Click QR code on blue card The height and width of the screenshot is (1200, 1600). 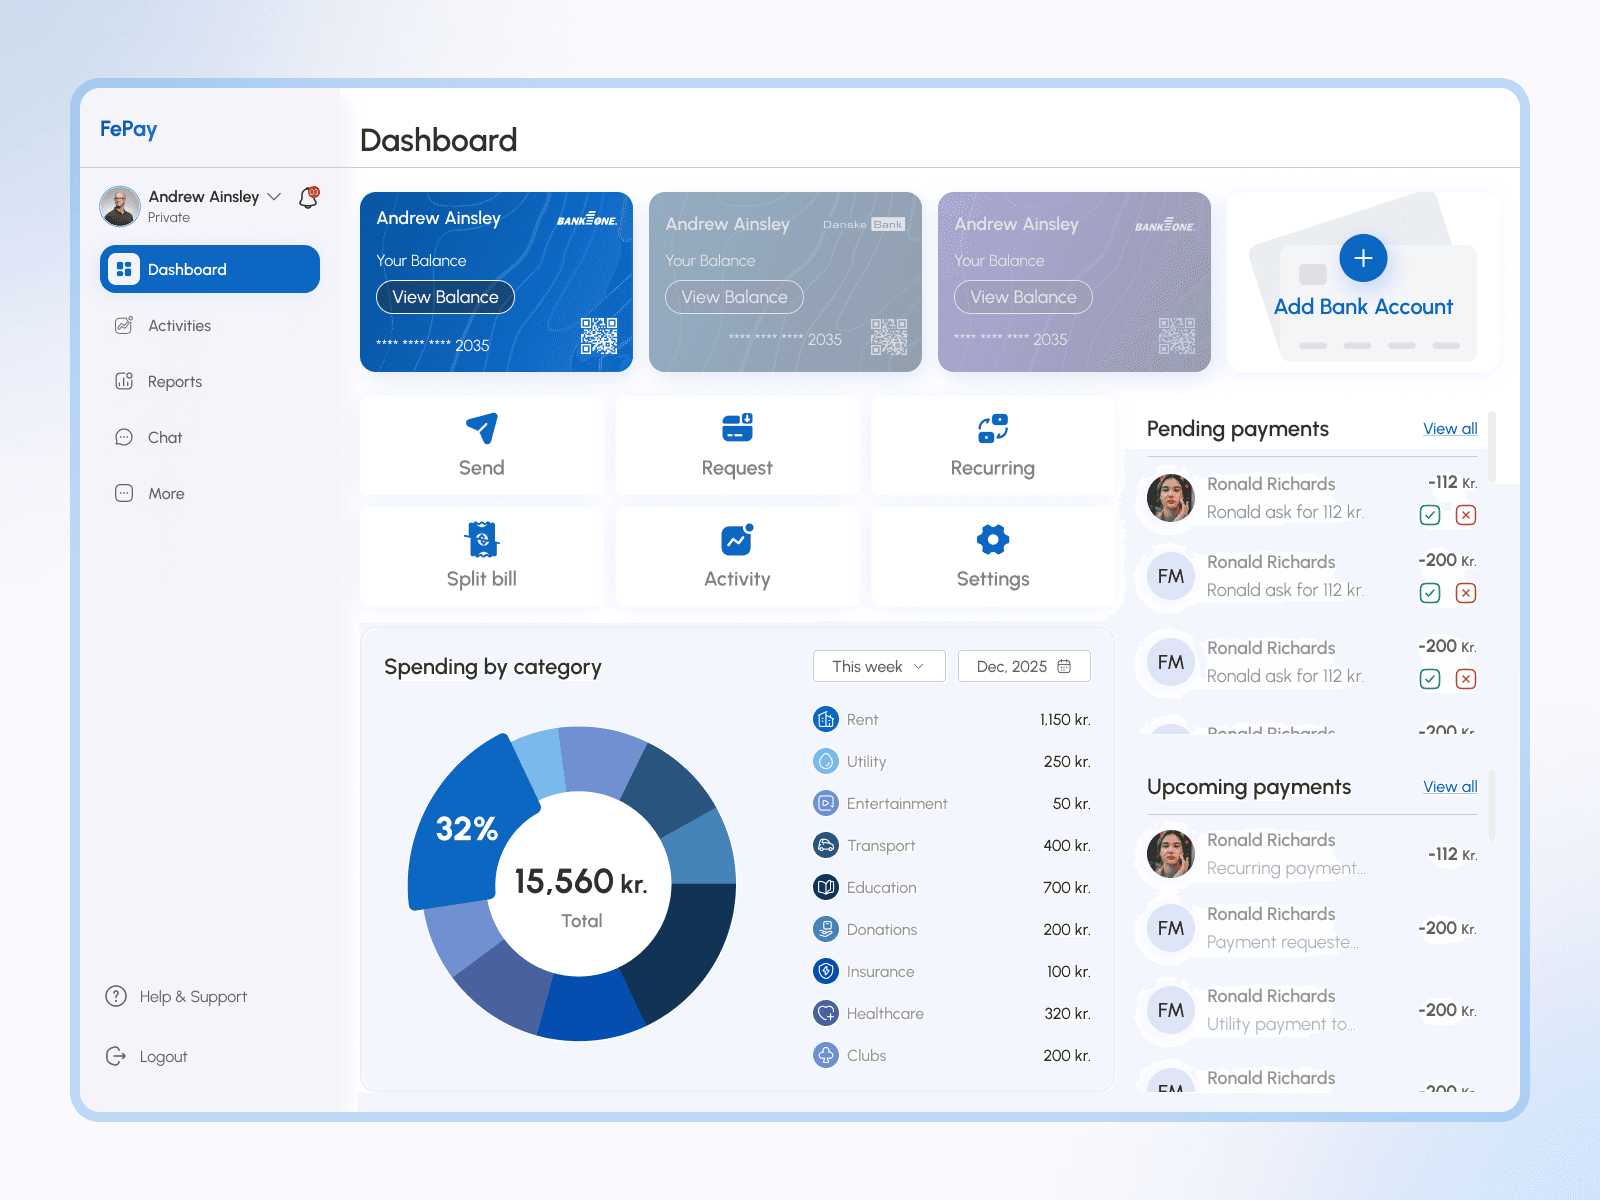tap(599, 336)
